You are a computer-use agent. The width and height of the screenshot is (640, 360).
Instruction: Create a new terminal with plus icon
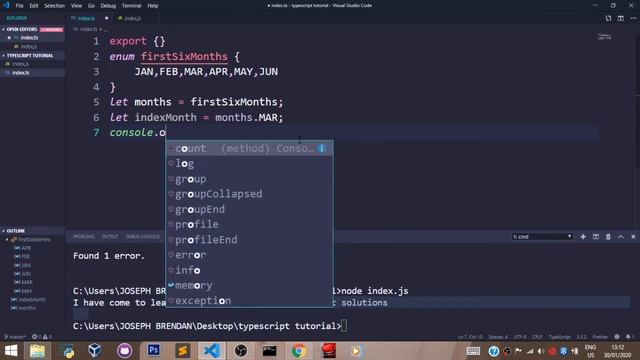click(583, 237)
